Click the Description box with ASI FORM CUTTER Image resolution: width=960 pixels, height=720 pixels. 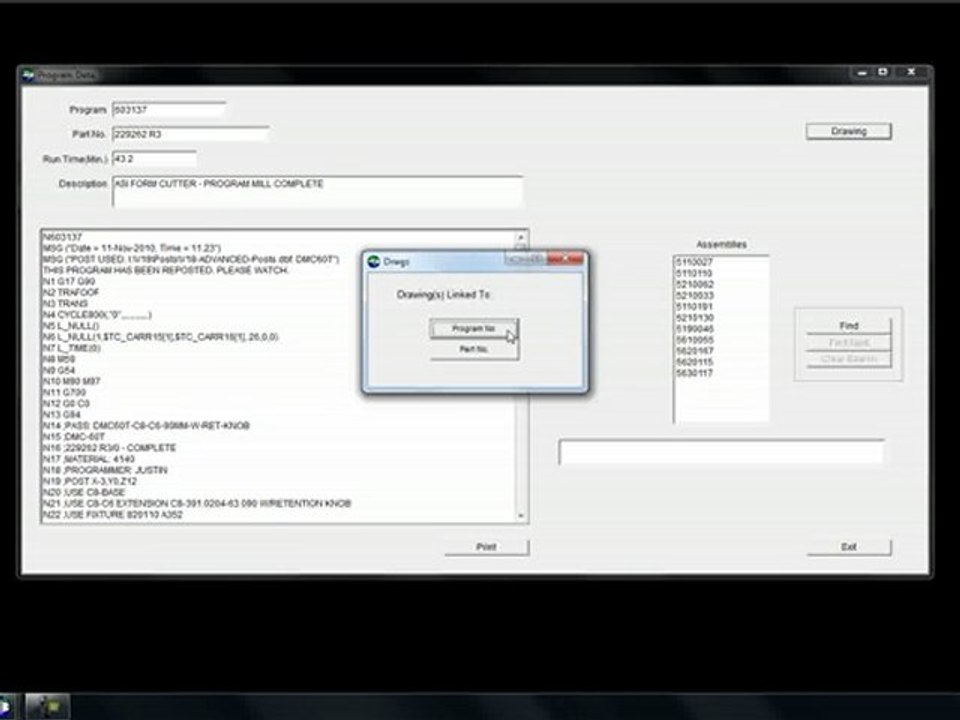tap(318, 192)
